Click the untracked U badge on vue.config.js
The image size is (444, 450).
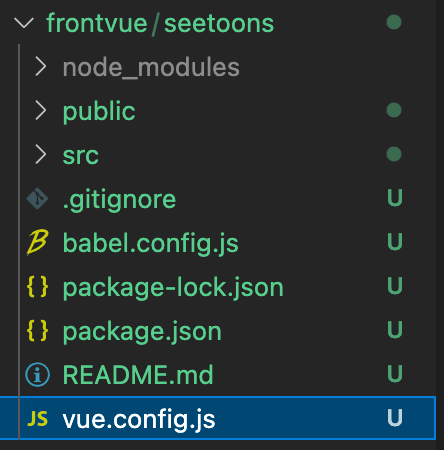395,418
